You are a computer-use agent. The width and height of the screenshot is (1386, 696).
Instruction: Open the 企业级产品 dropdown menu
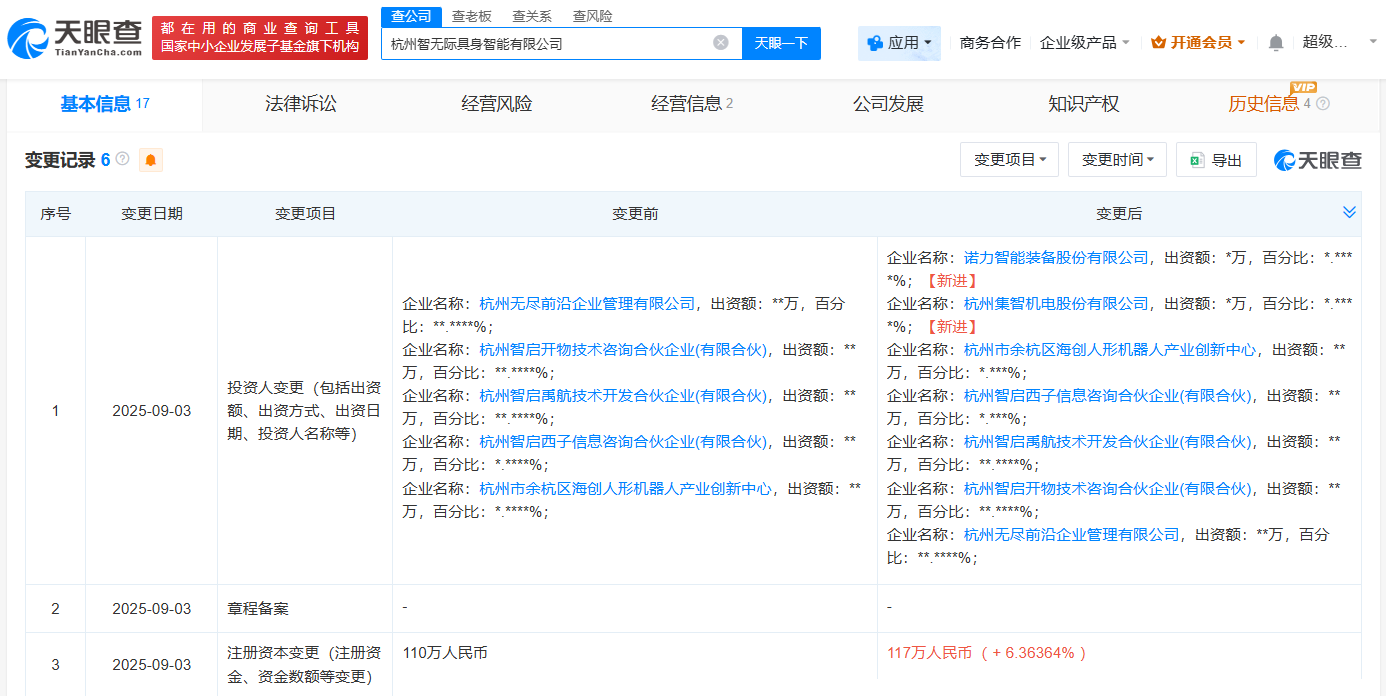[x=1078, y=42]
